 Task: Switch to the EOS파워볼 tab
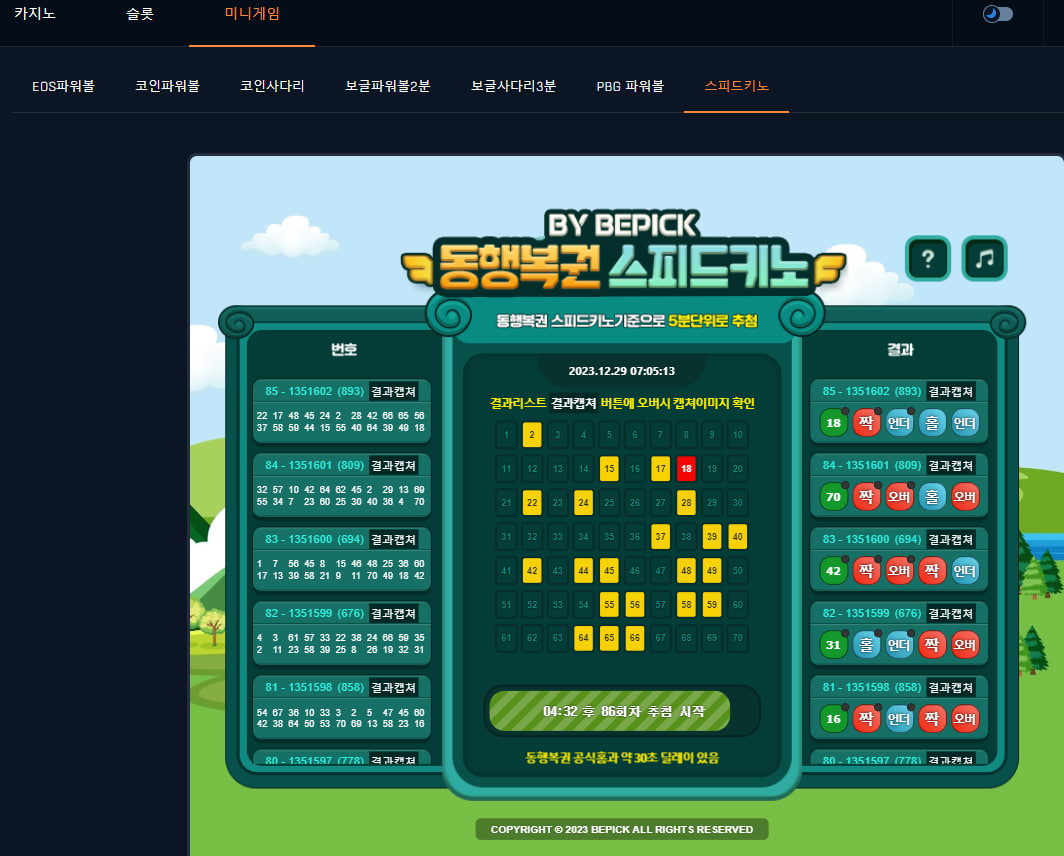[x=63, y=86]
